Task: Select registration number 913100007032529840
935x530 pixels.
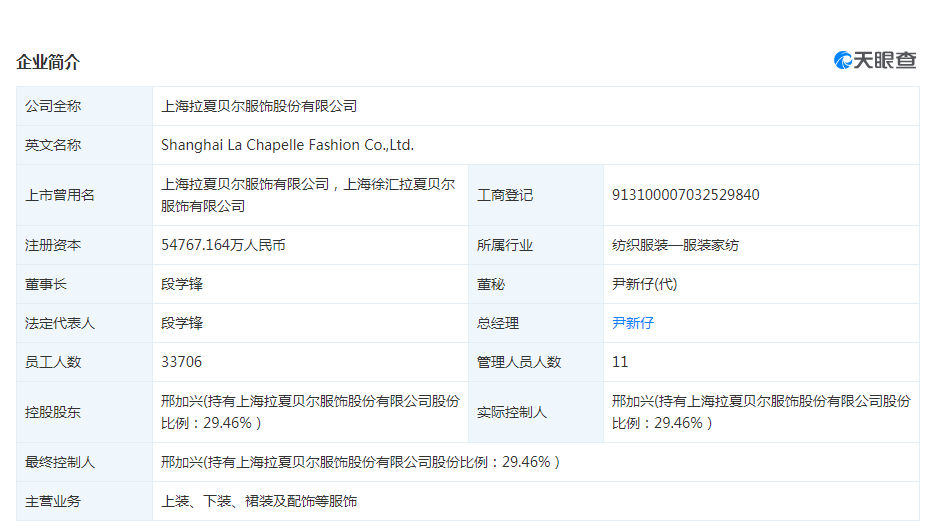Action: (x=686, y=195)
